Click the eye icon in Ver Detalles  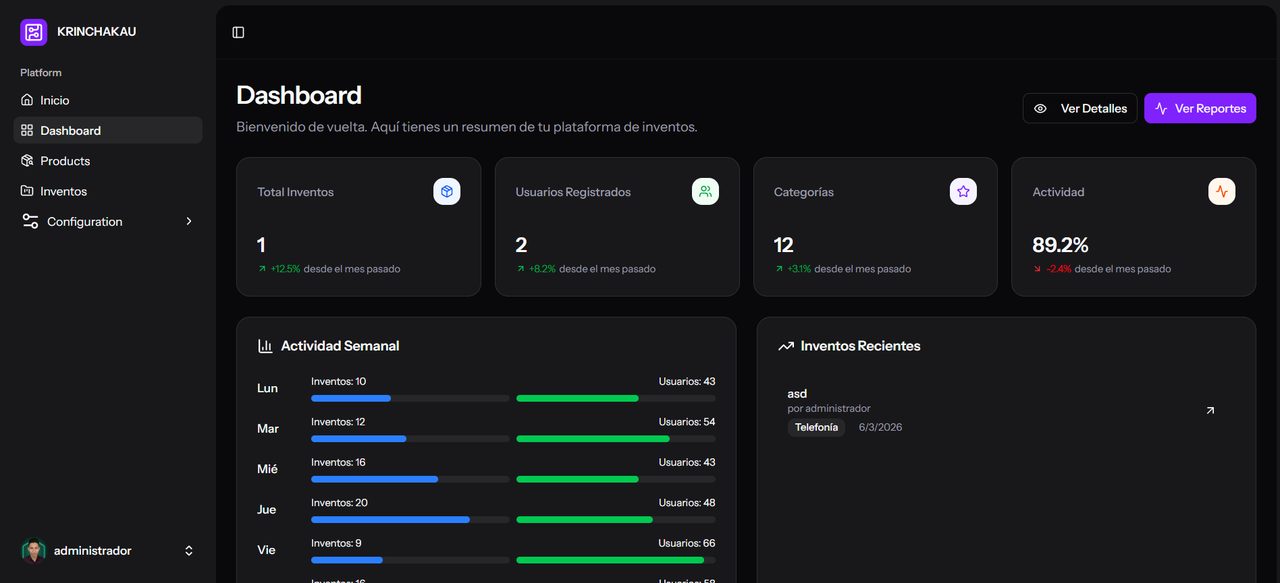coord(1040,108)
